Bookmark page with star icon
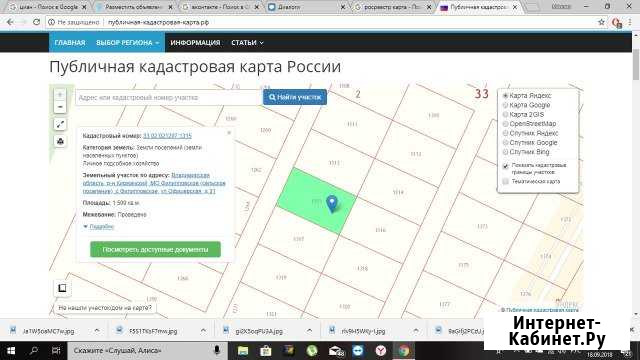This screenshot has width=640, height=360. (601, 22)
